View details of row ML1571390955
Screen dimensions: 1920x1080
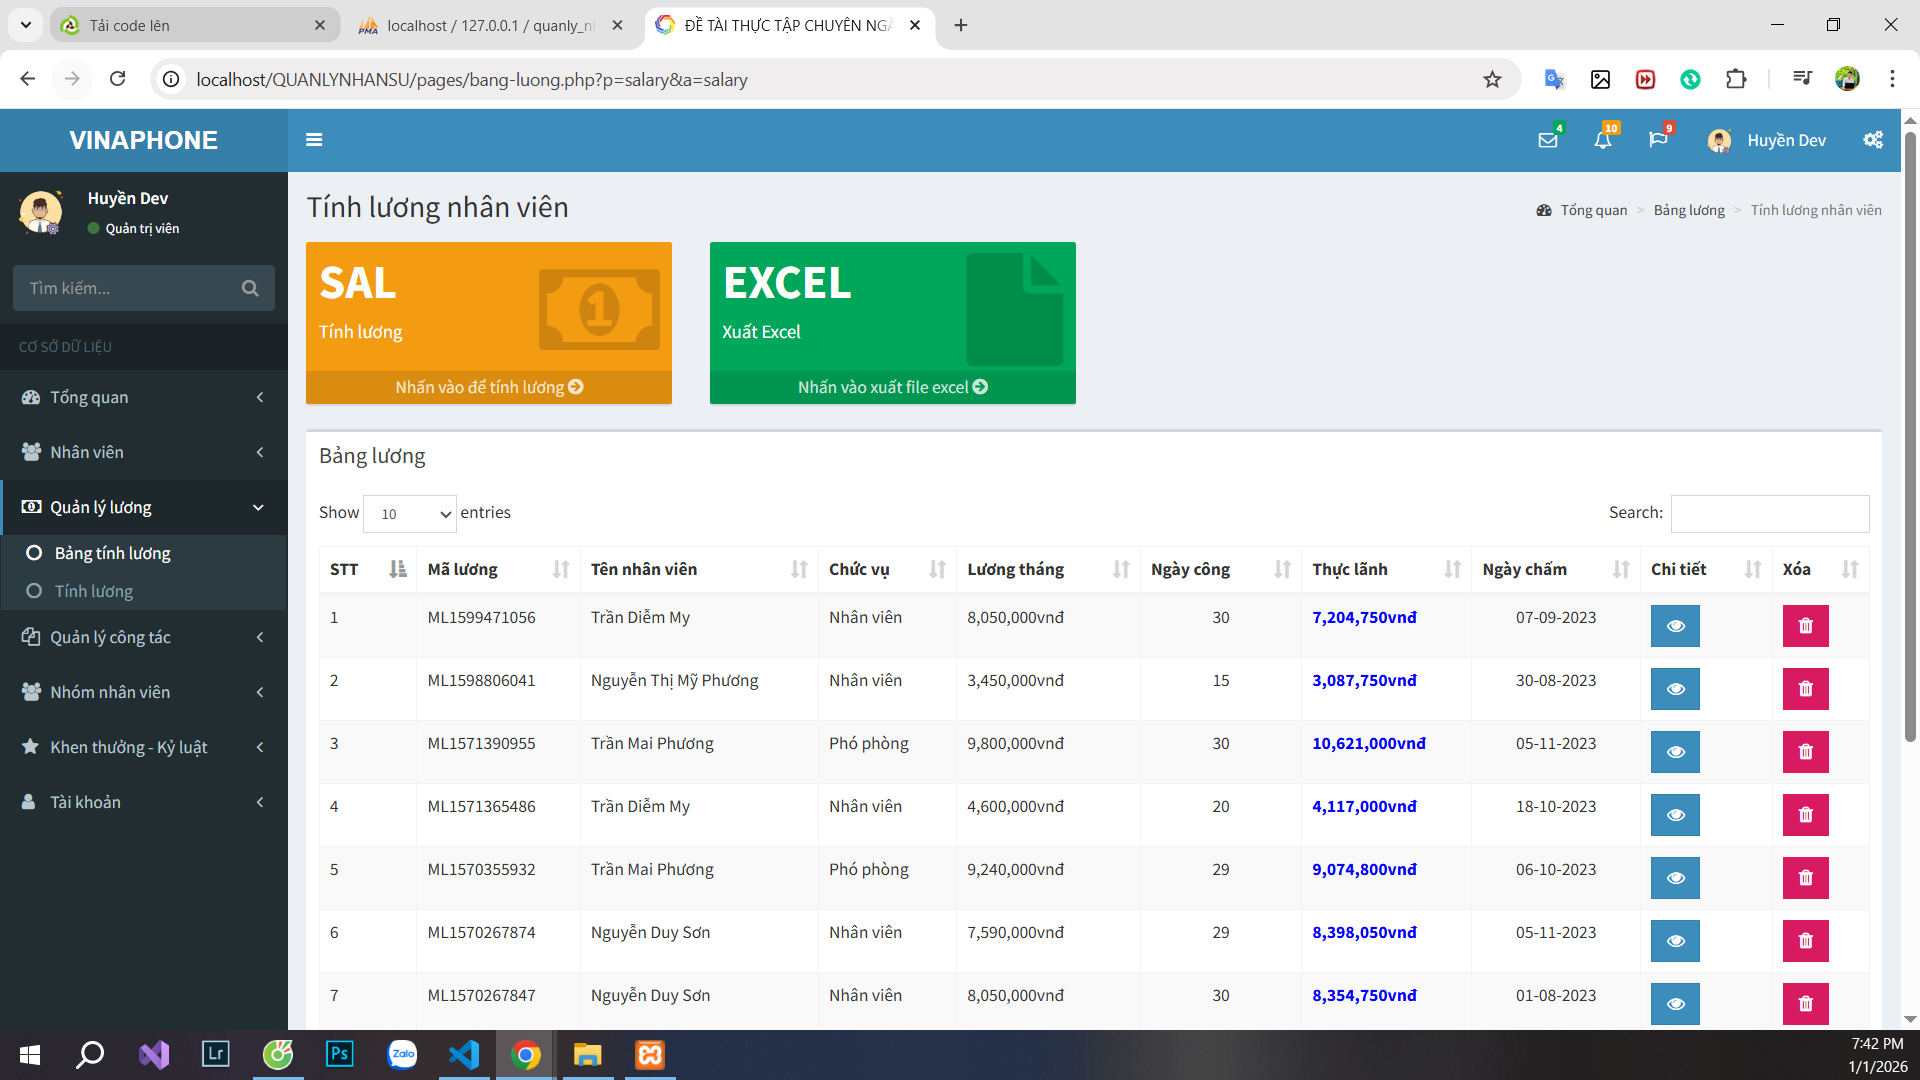point(1675,752)
